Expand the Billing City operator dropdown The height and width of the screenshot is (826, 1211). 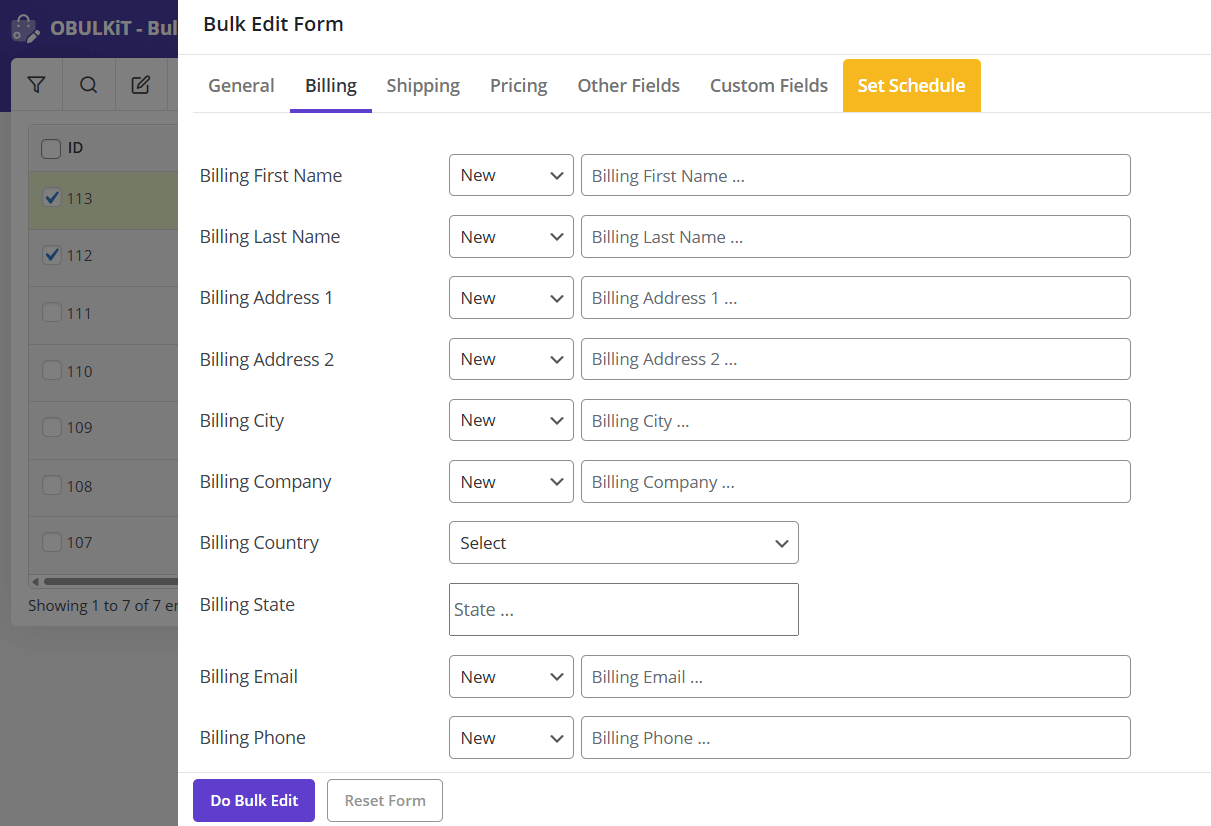[x=511, y=421]
